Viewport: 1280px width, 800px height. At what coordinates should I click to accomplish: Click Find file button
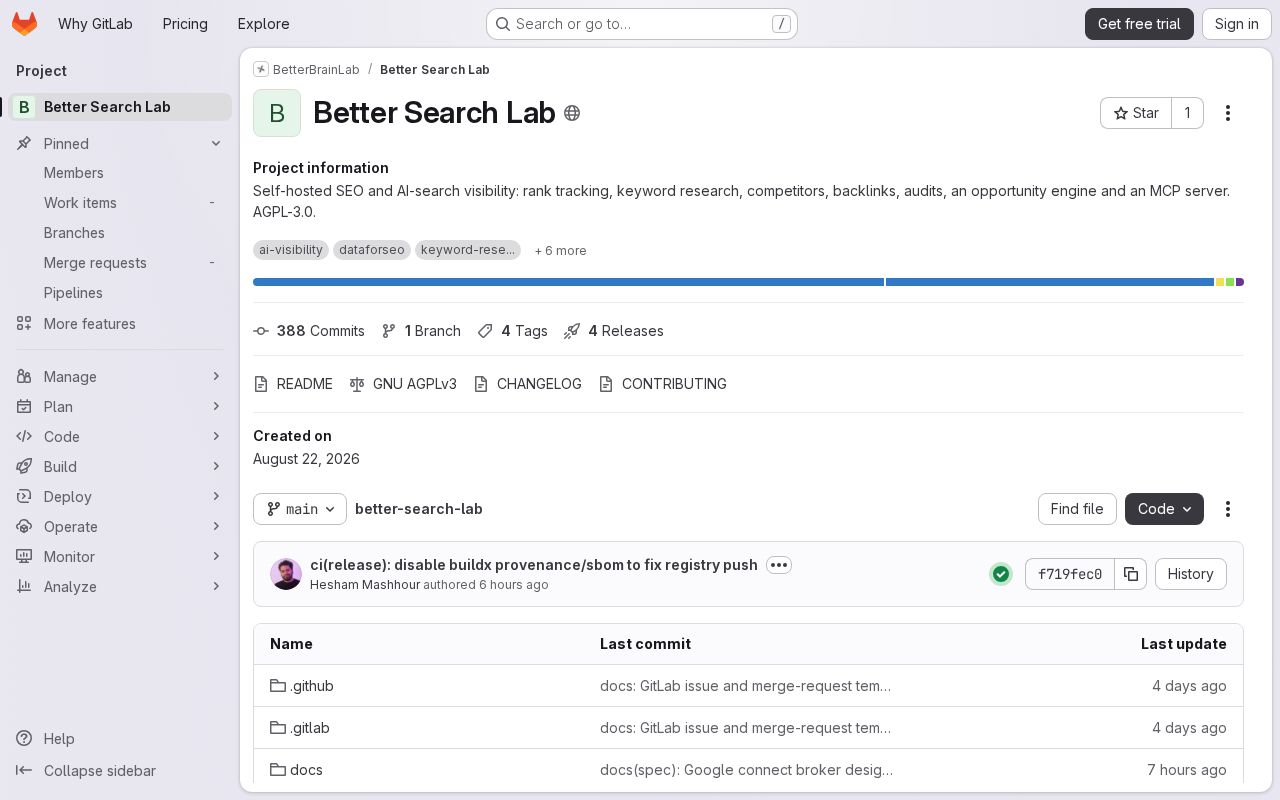click(x=1077, y=509)
